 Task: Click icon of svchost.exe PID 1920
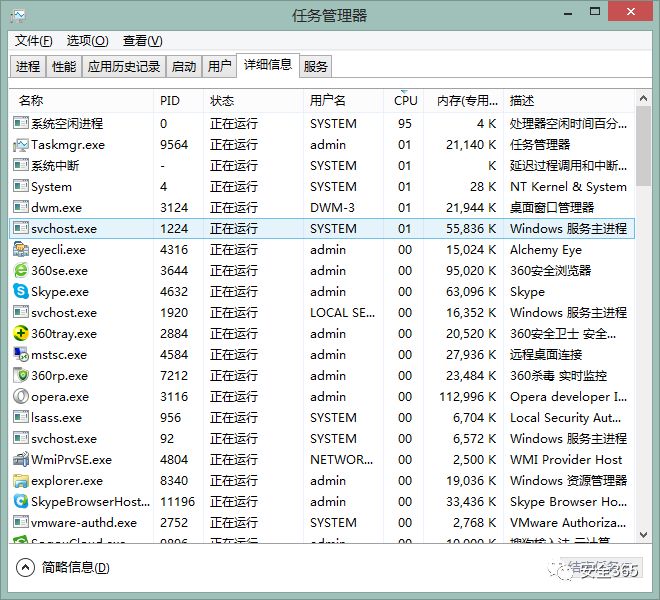point(21,312)
